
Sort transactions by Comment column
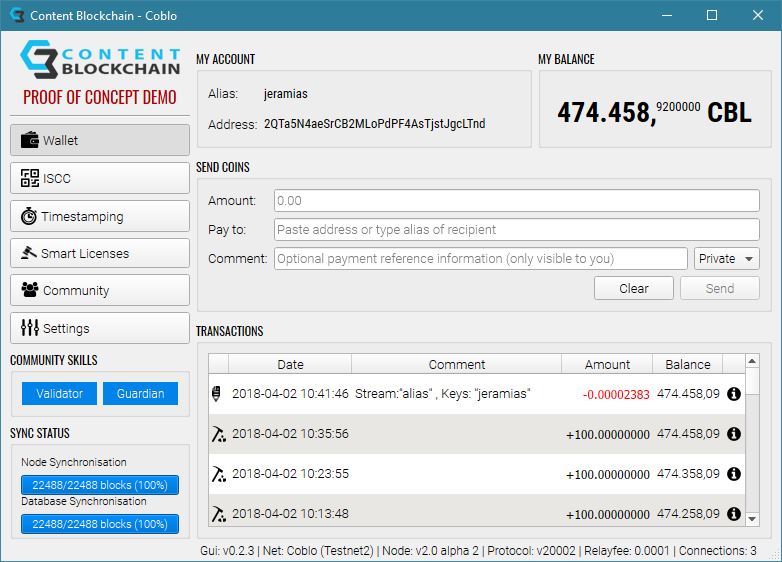(x=456, y=364)
